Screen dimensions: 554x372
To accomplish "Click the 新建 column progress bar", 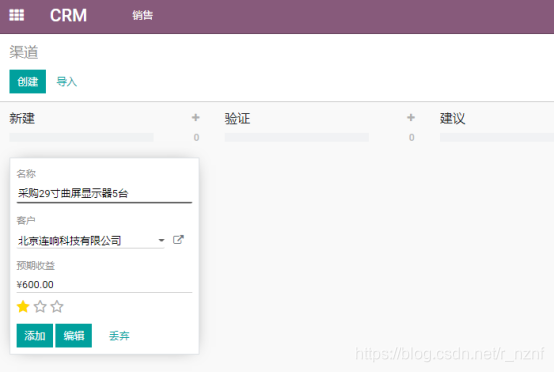I will click(81, 137).
